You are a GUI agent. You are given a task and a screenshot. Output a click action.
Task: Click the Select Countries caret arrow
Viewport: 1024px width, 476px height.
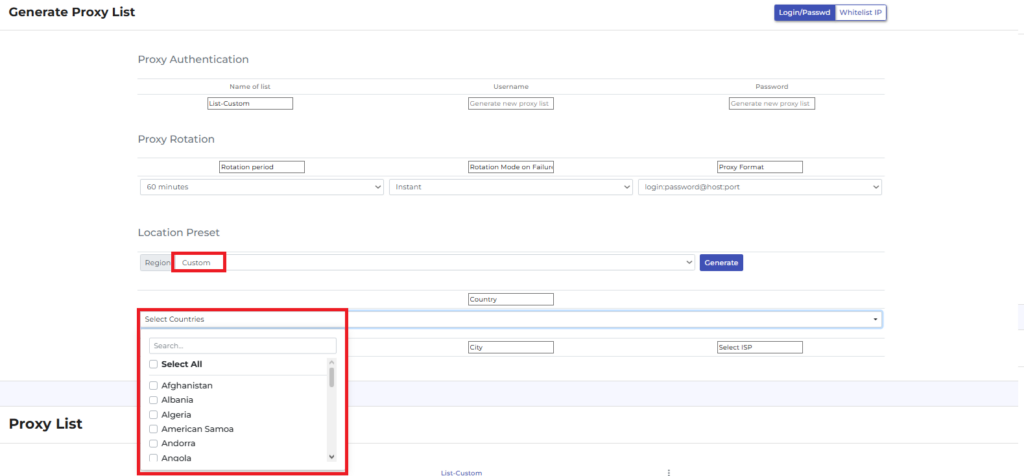[x=876, y=319]
